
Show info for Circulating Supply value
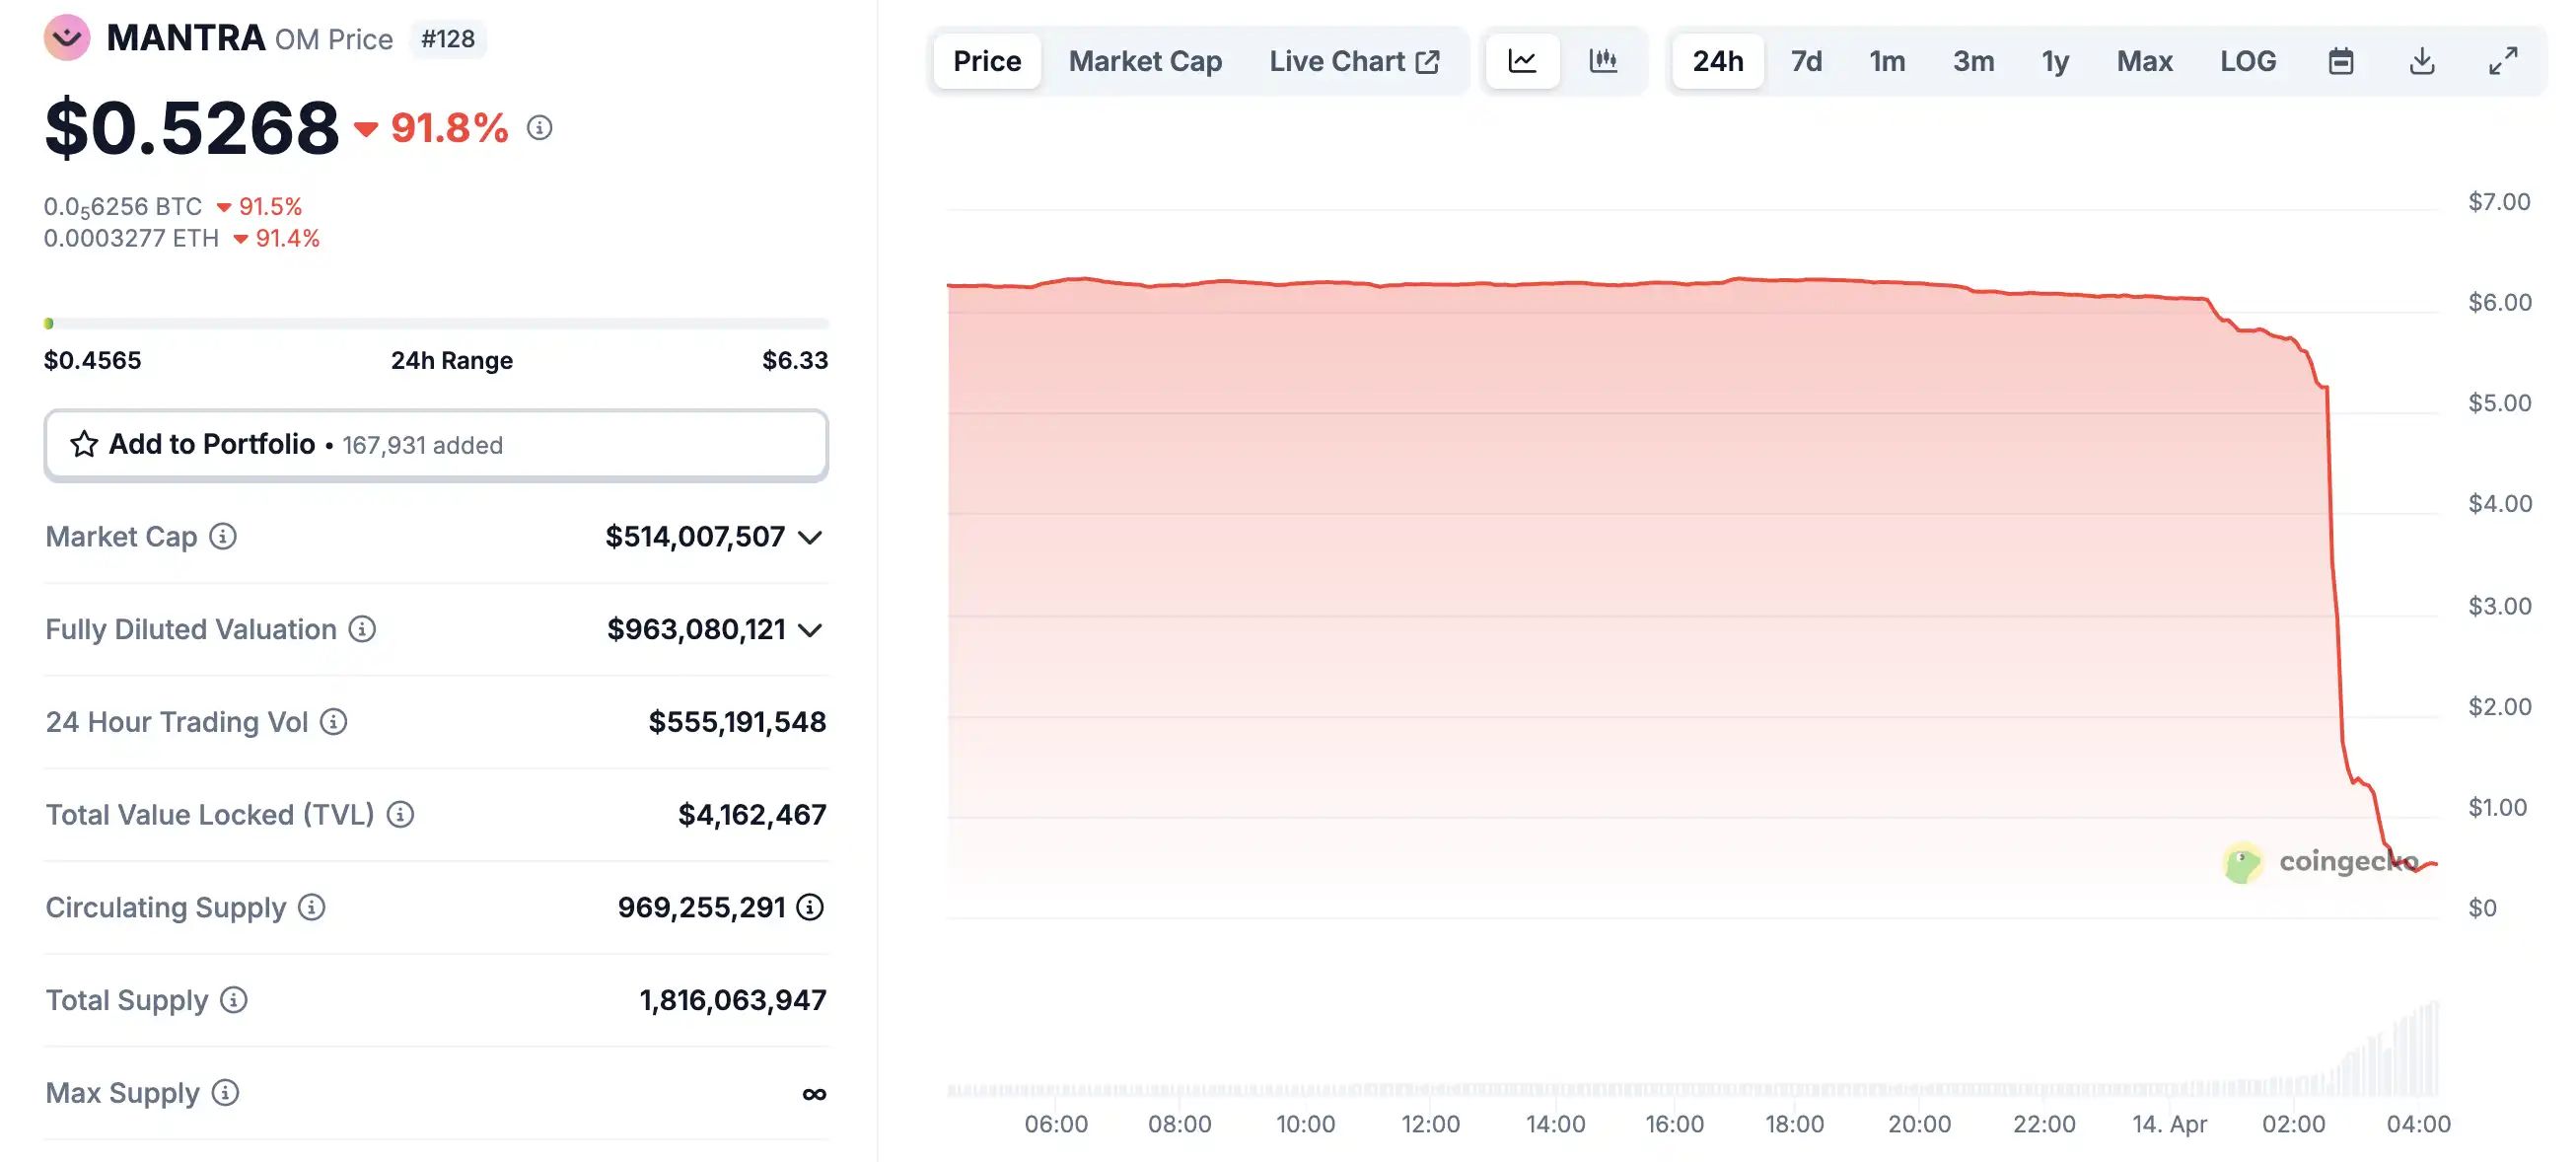click(x=810, y=908)
